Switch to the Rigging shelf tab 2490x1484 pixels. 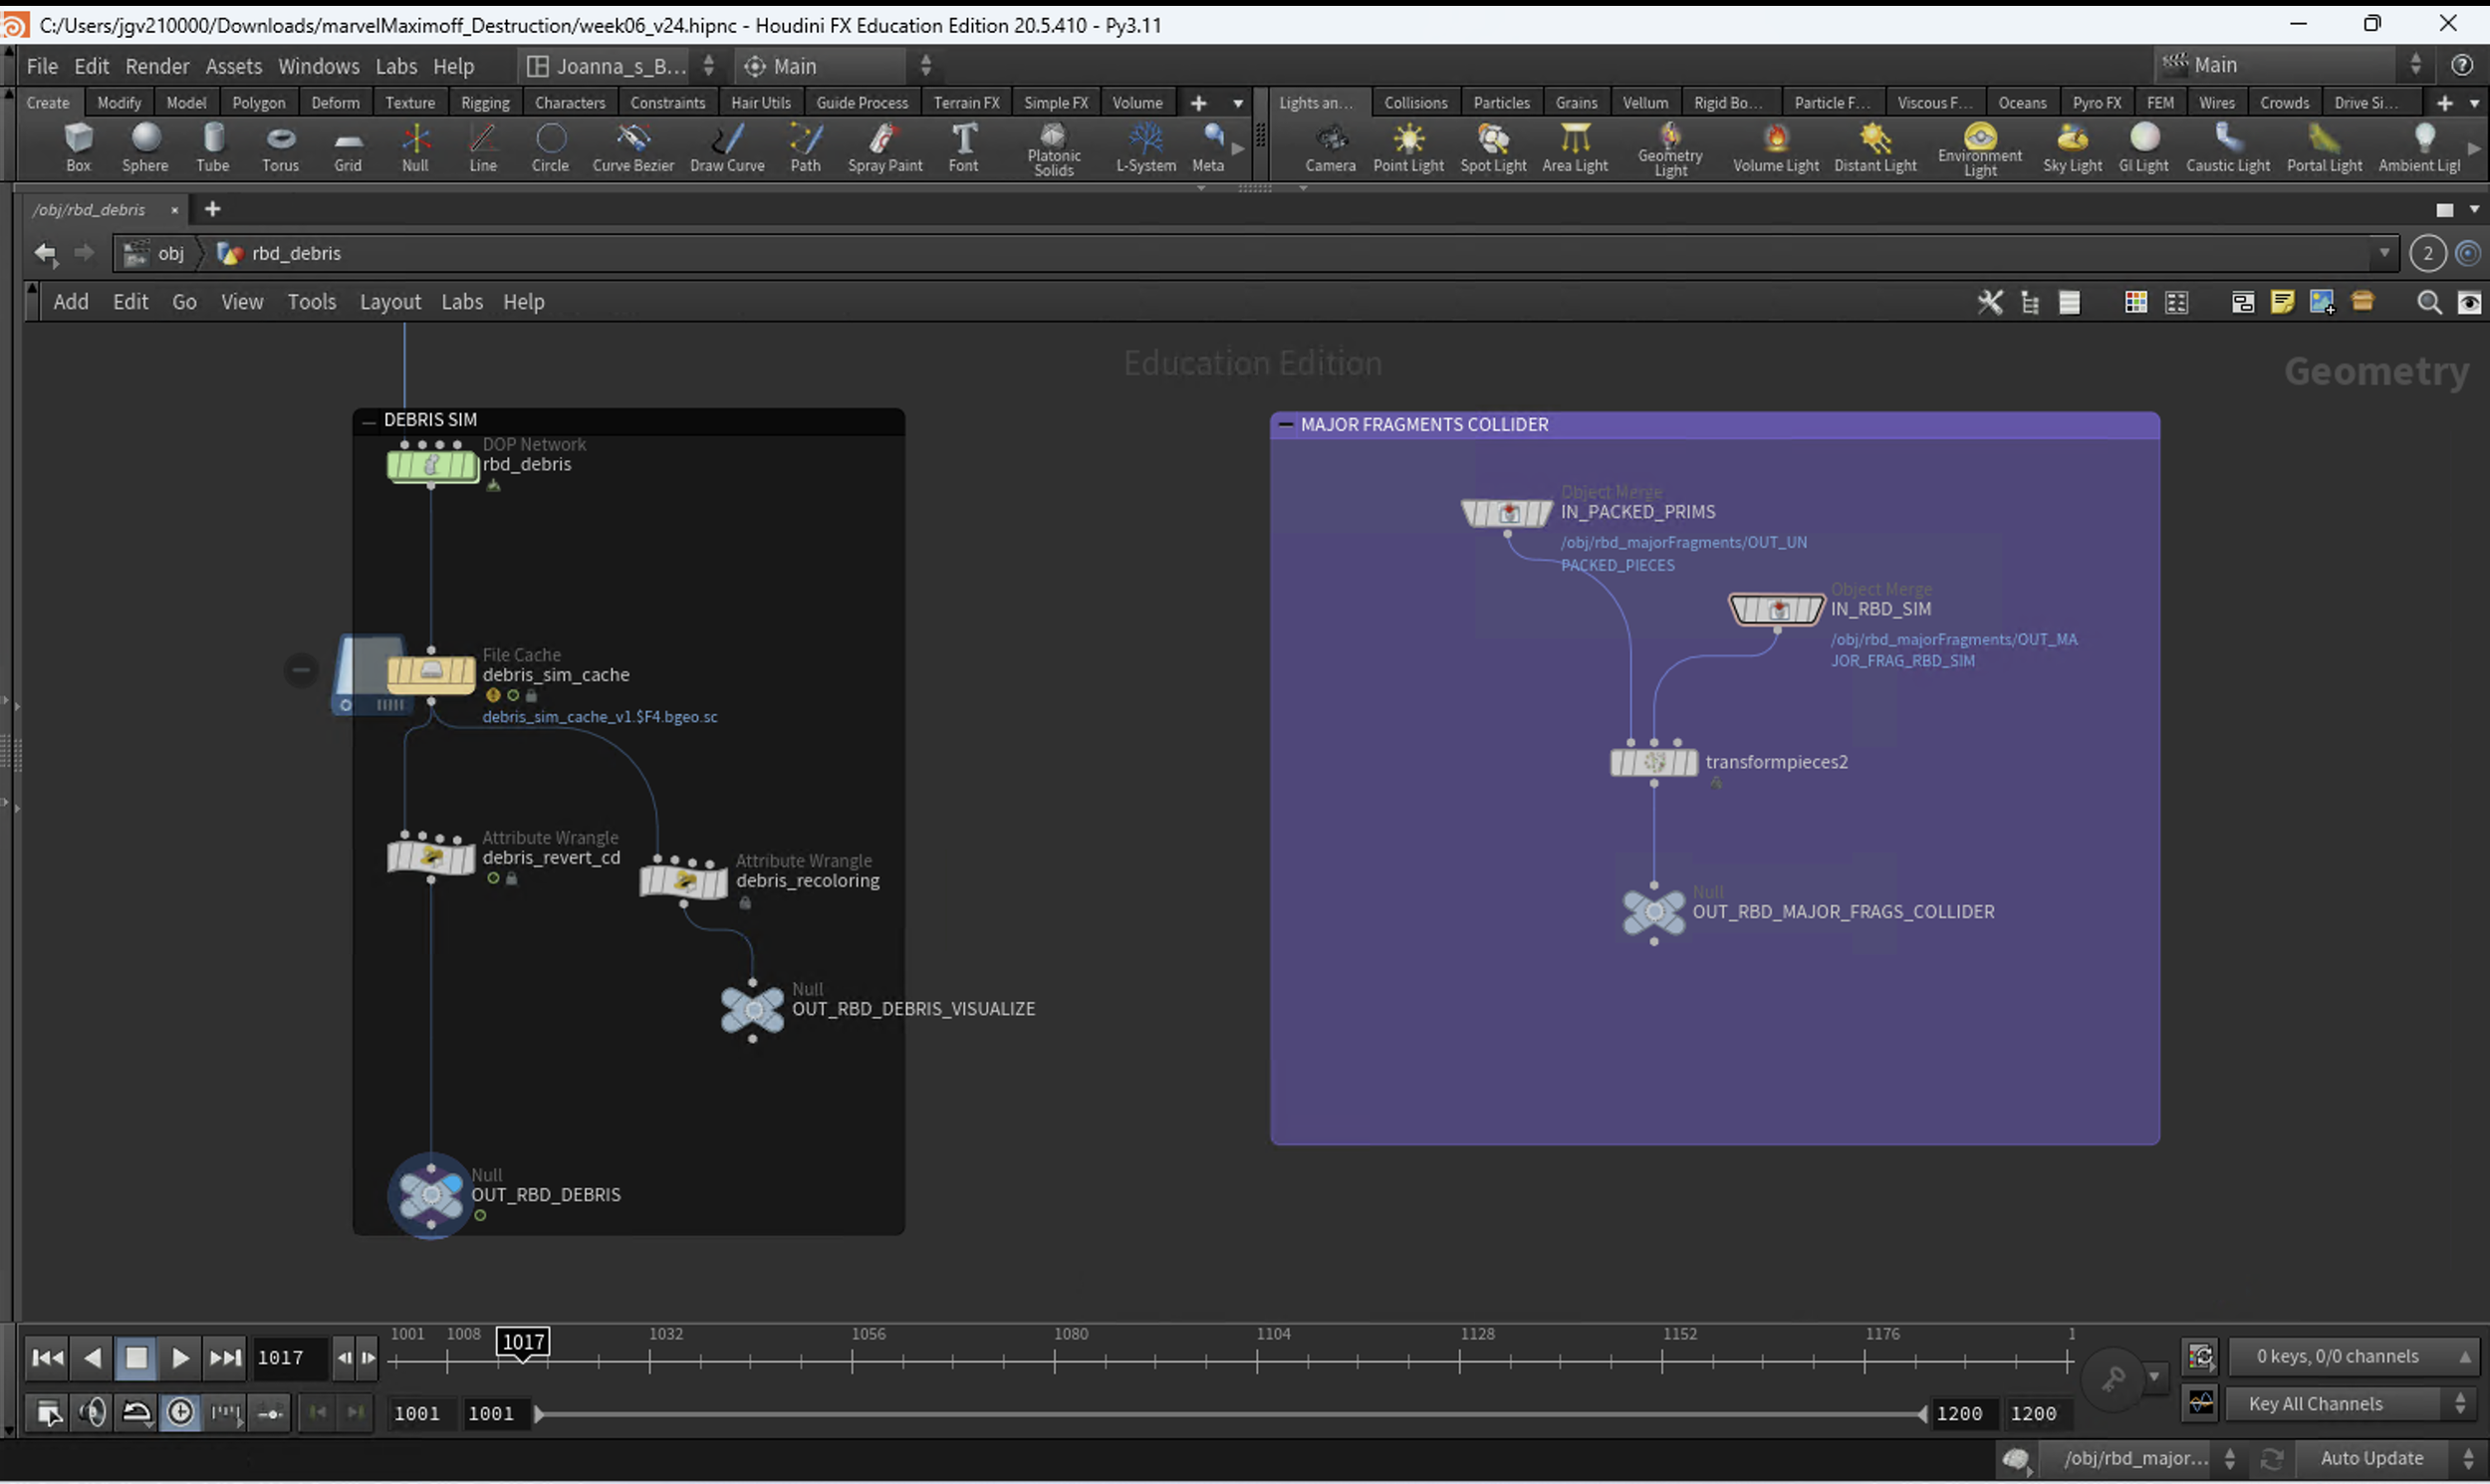click(485, 102)
